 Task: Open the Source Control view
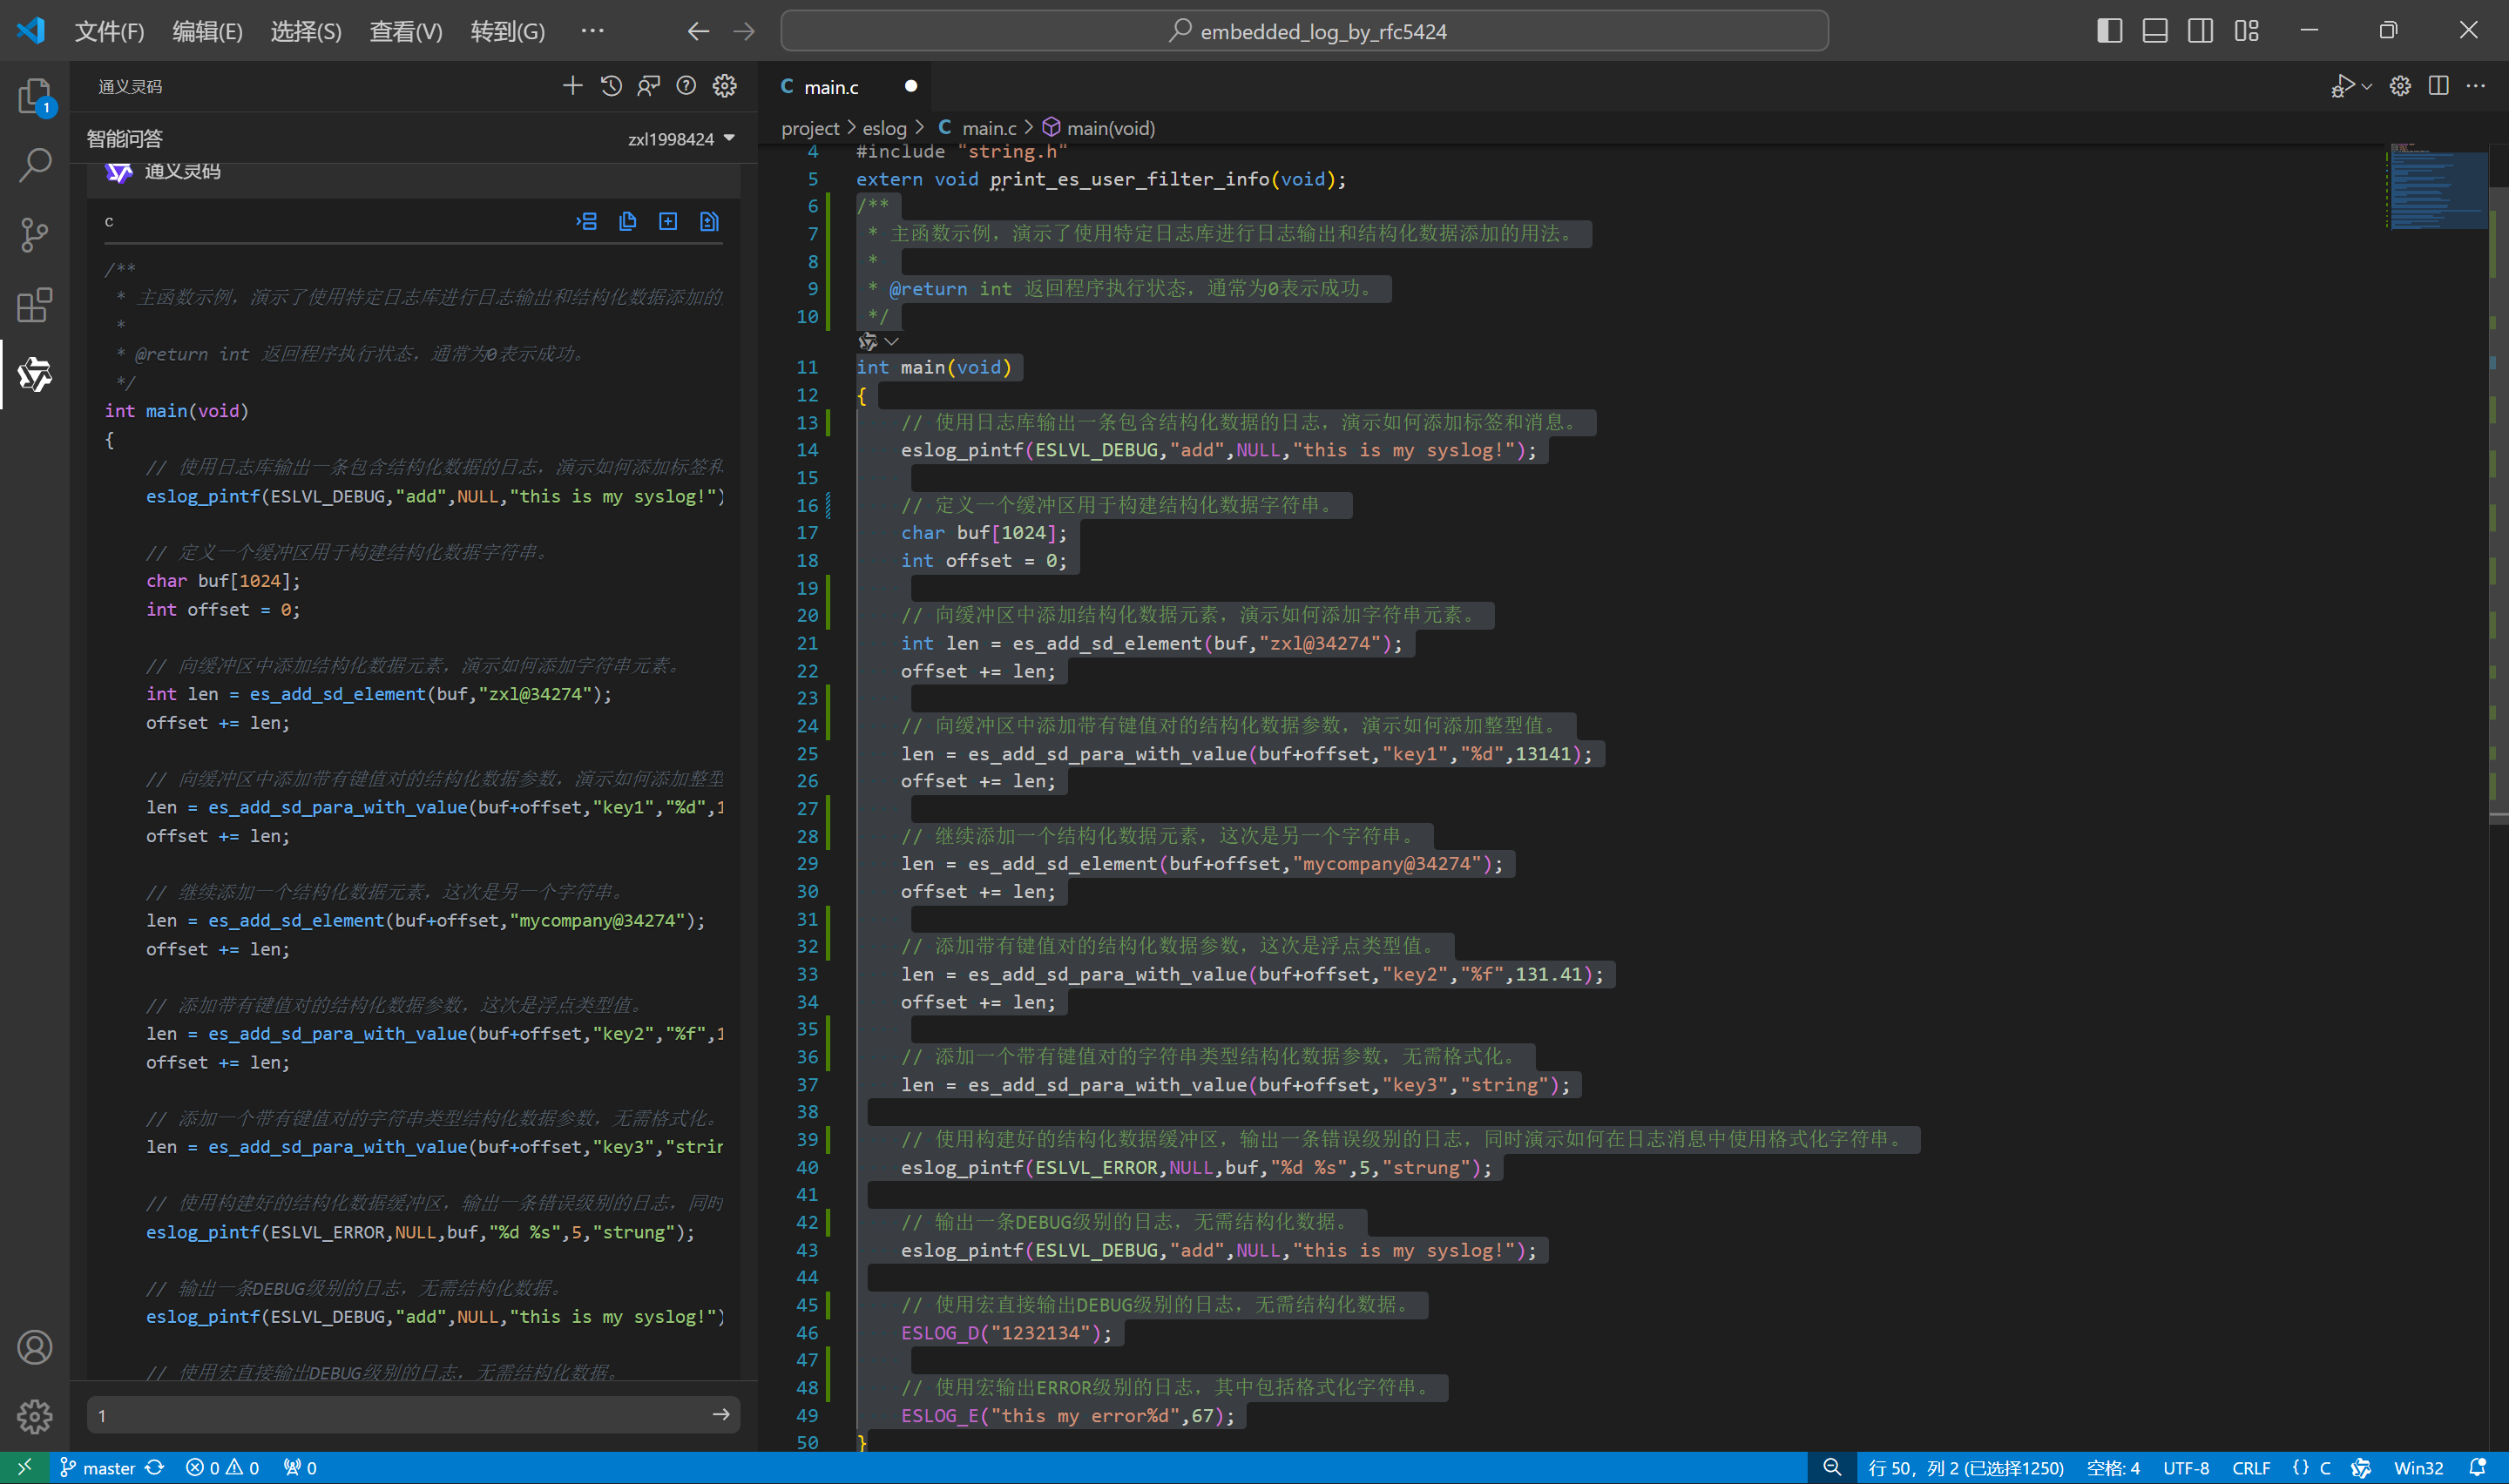click(35, 235)
